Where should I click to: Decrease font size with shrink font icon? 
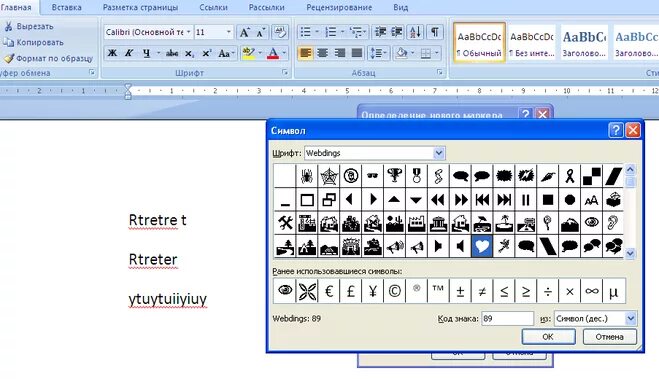tap(261, 32)
